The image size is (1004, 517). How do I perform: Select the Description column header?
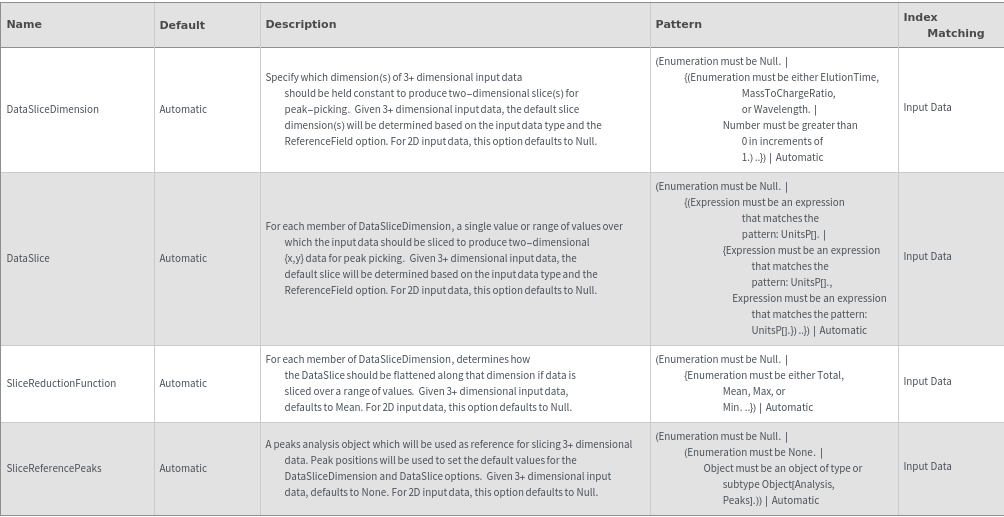pos(301,24)
